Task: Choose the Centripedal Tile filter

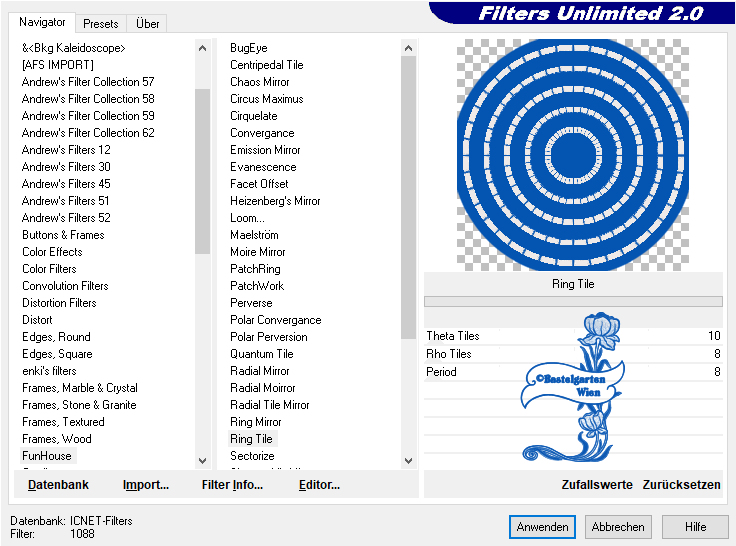Action: coord(267,65)
